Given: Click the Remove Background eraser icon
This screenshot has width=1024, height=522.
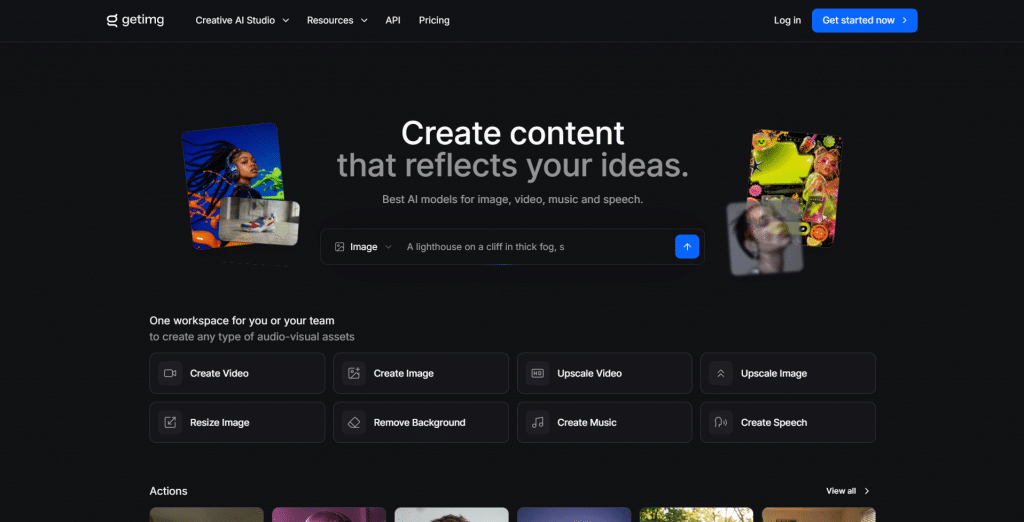Looking at the screenshot, I should click(x=354, y=423).
